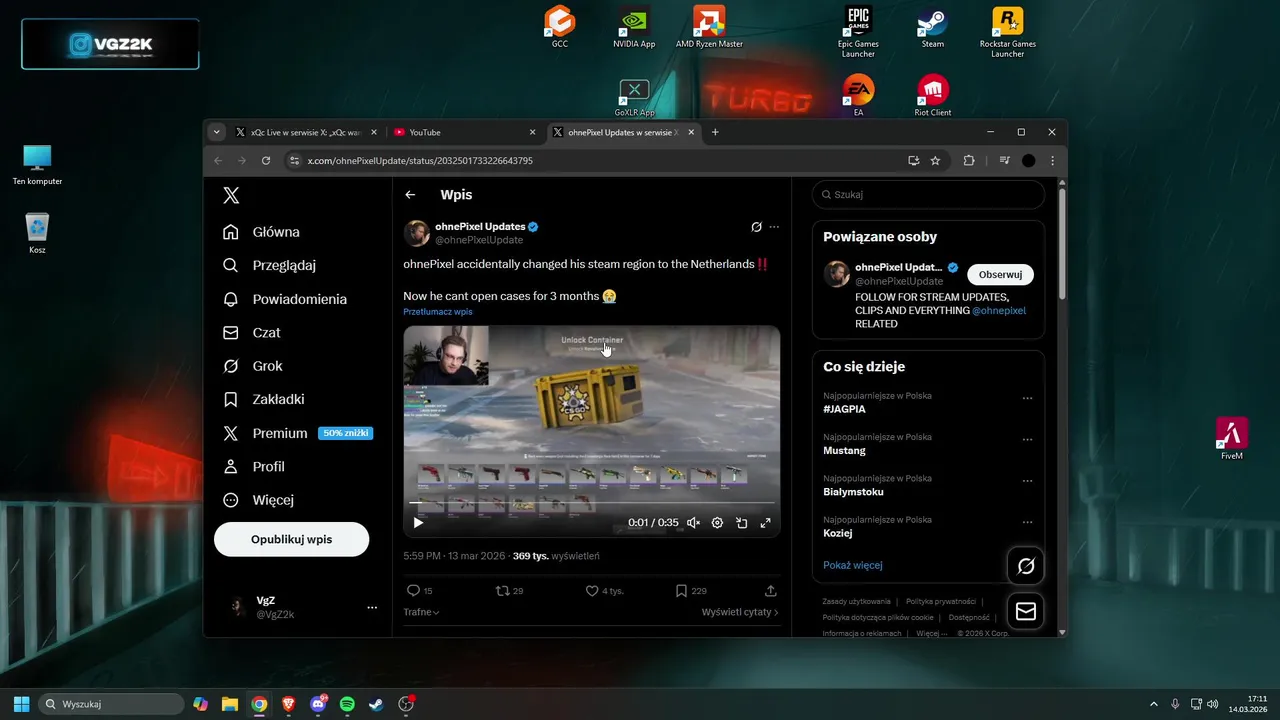1280x720 pixels.
Task: Unmute the video with the speaker icon
Action: (693, 522)
